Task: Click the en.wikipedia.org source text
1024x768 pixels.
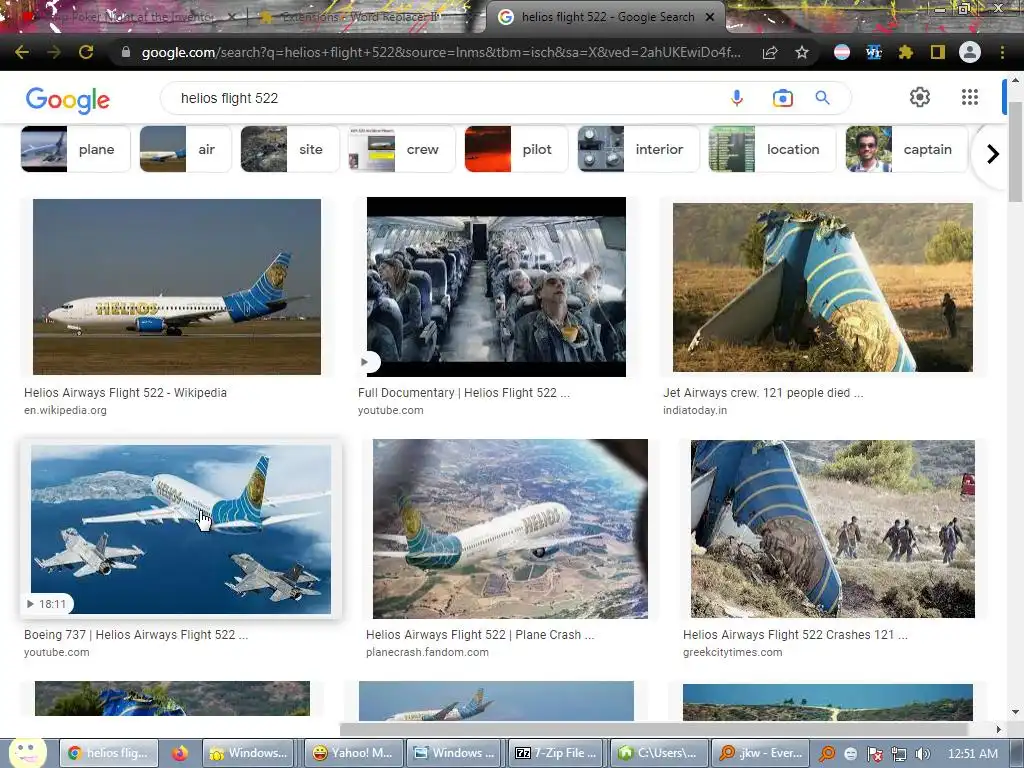Action: click(65, 410)
